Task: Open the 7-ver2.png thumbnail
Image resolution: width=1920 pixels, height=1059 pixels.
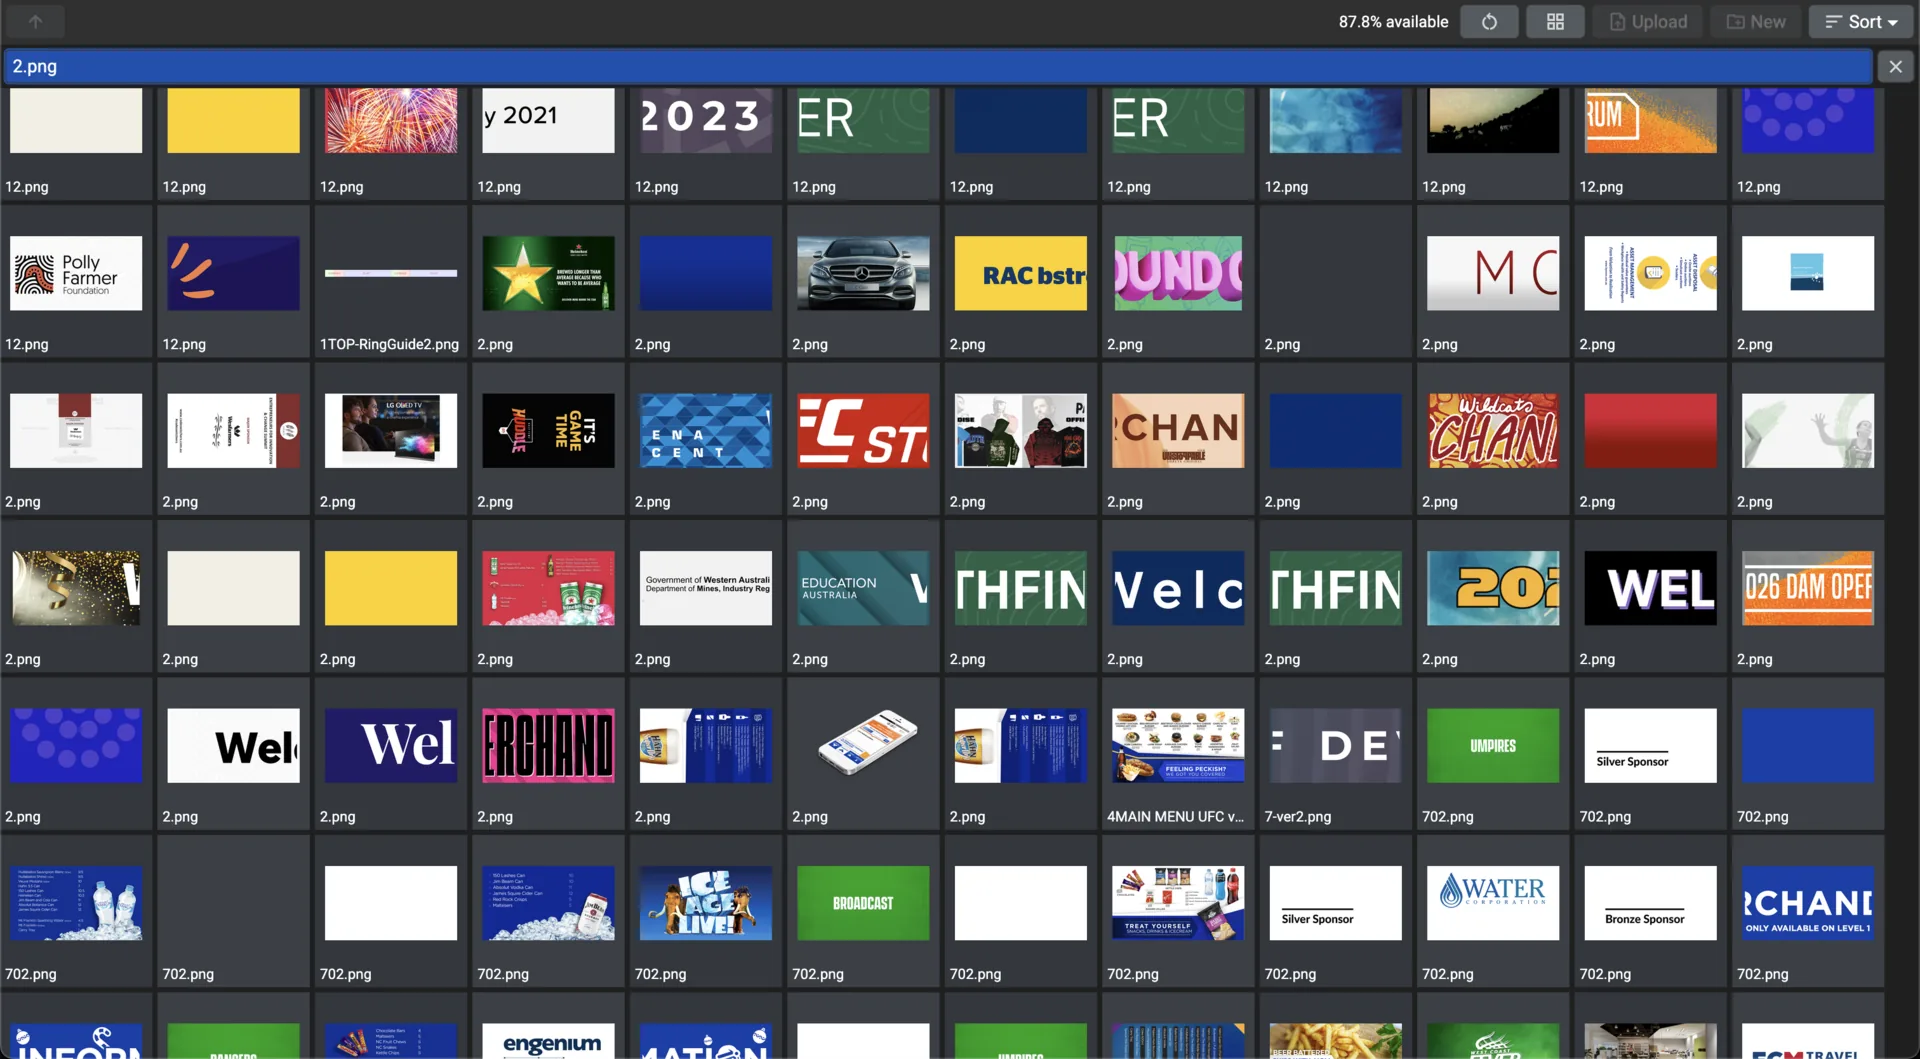Action: tap(1335, 745)
